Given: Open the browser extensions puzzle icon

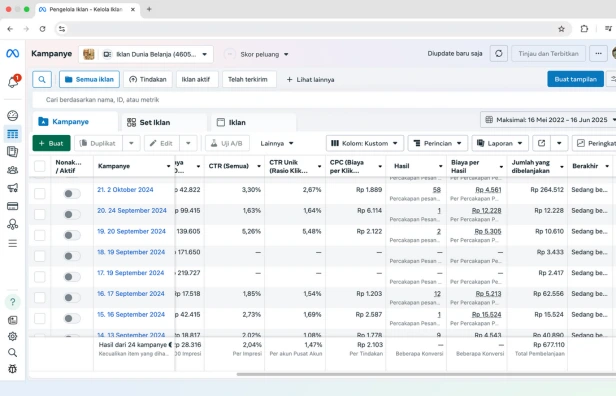Looking at the screenshot, I should 584,29.
